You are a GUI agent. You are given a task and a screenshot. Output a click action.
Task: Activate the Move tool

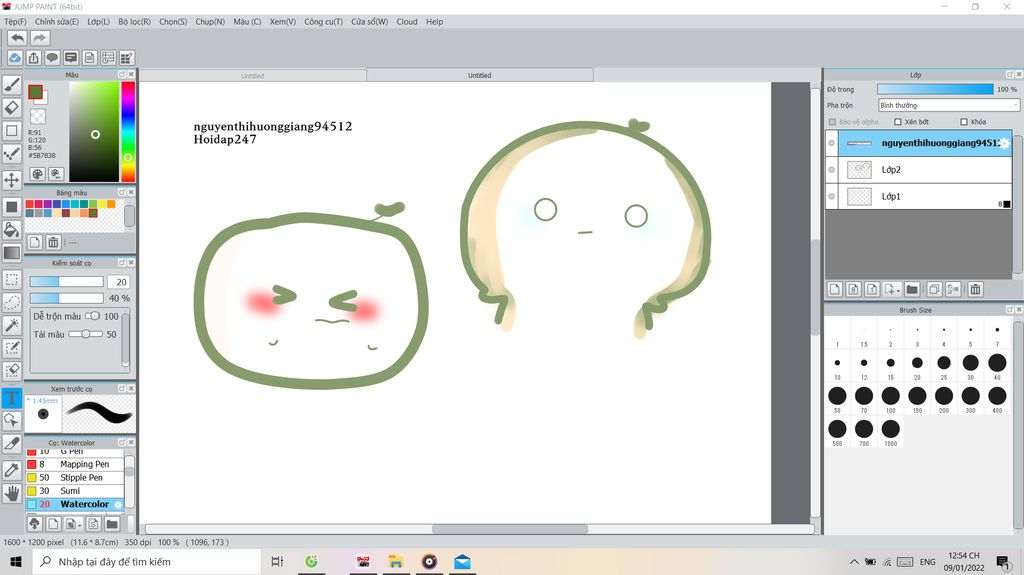coord(12,180)
